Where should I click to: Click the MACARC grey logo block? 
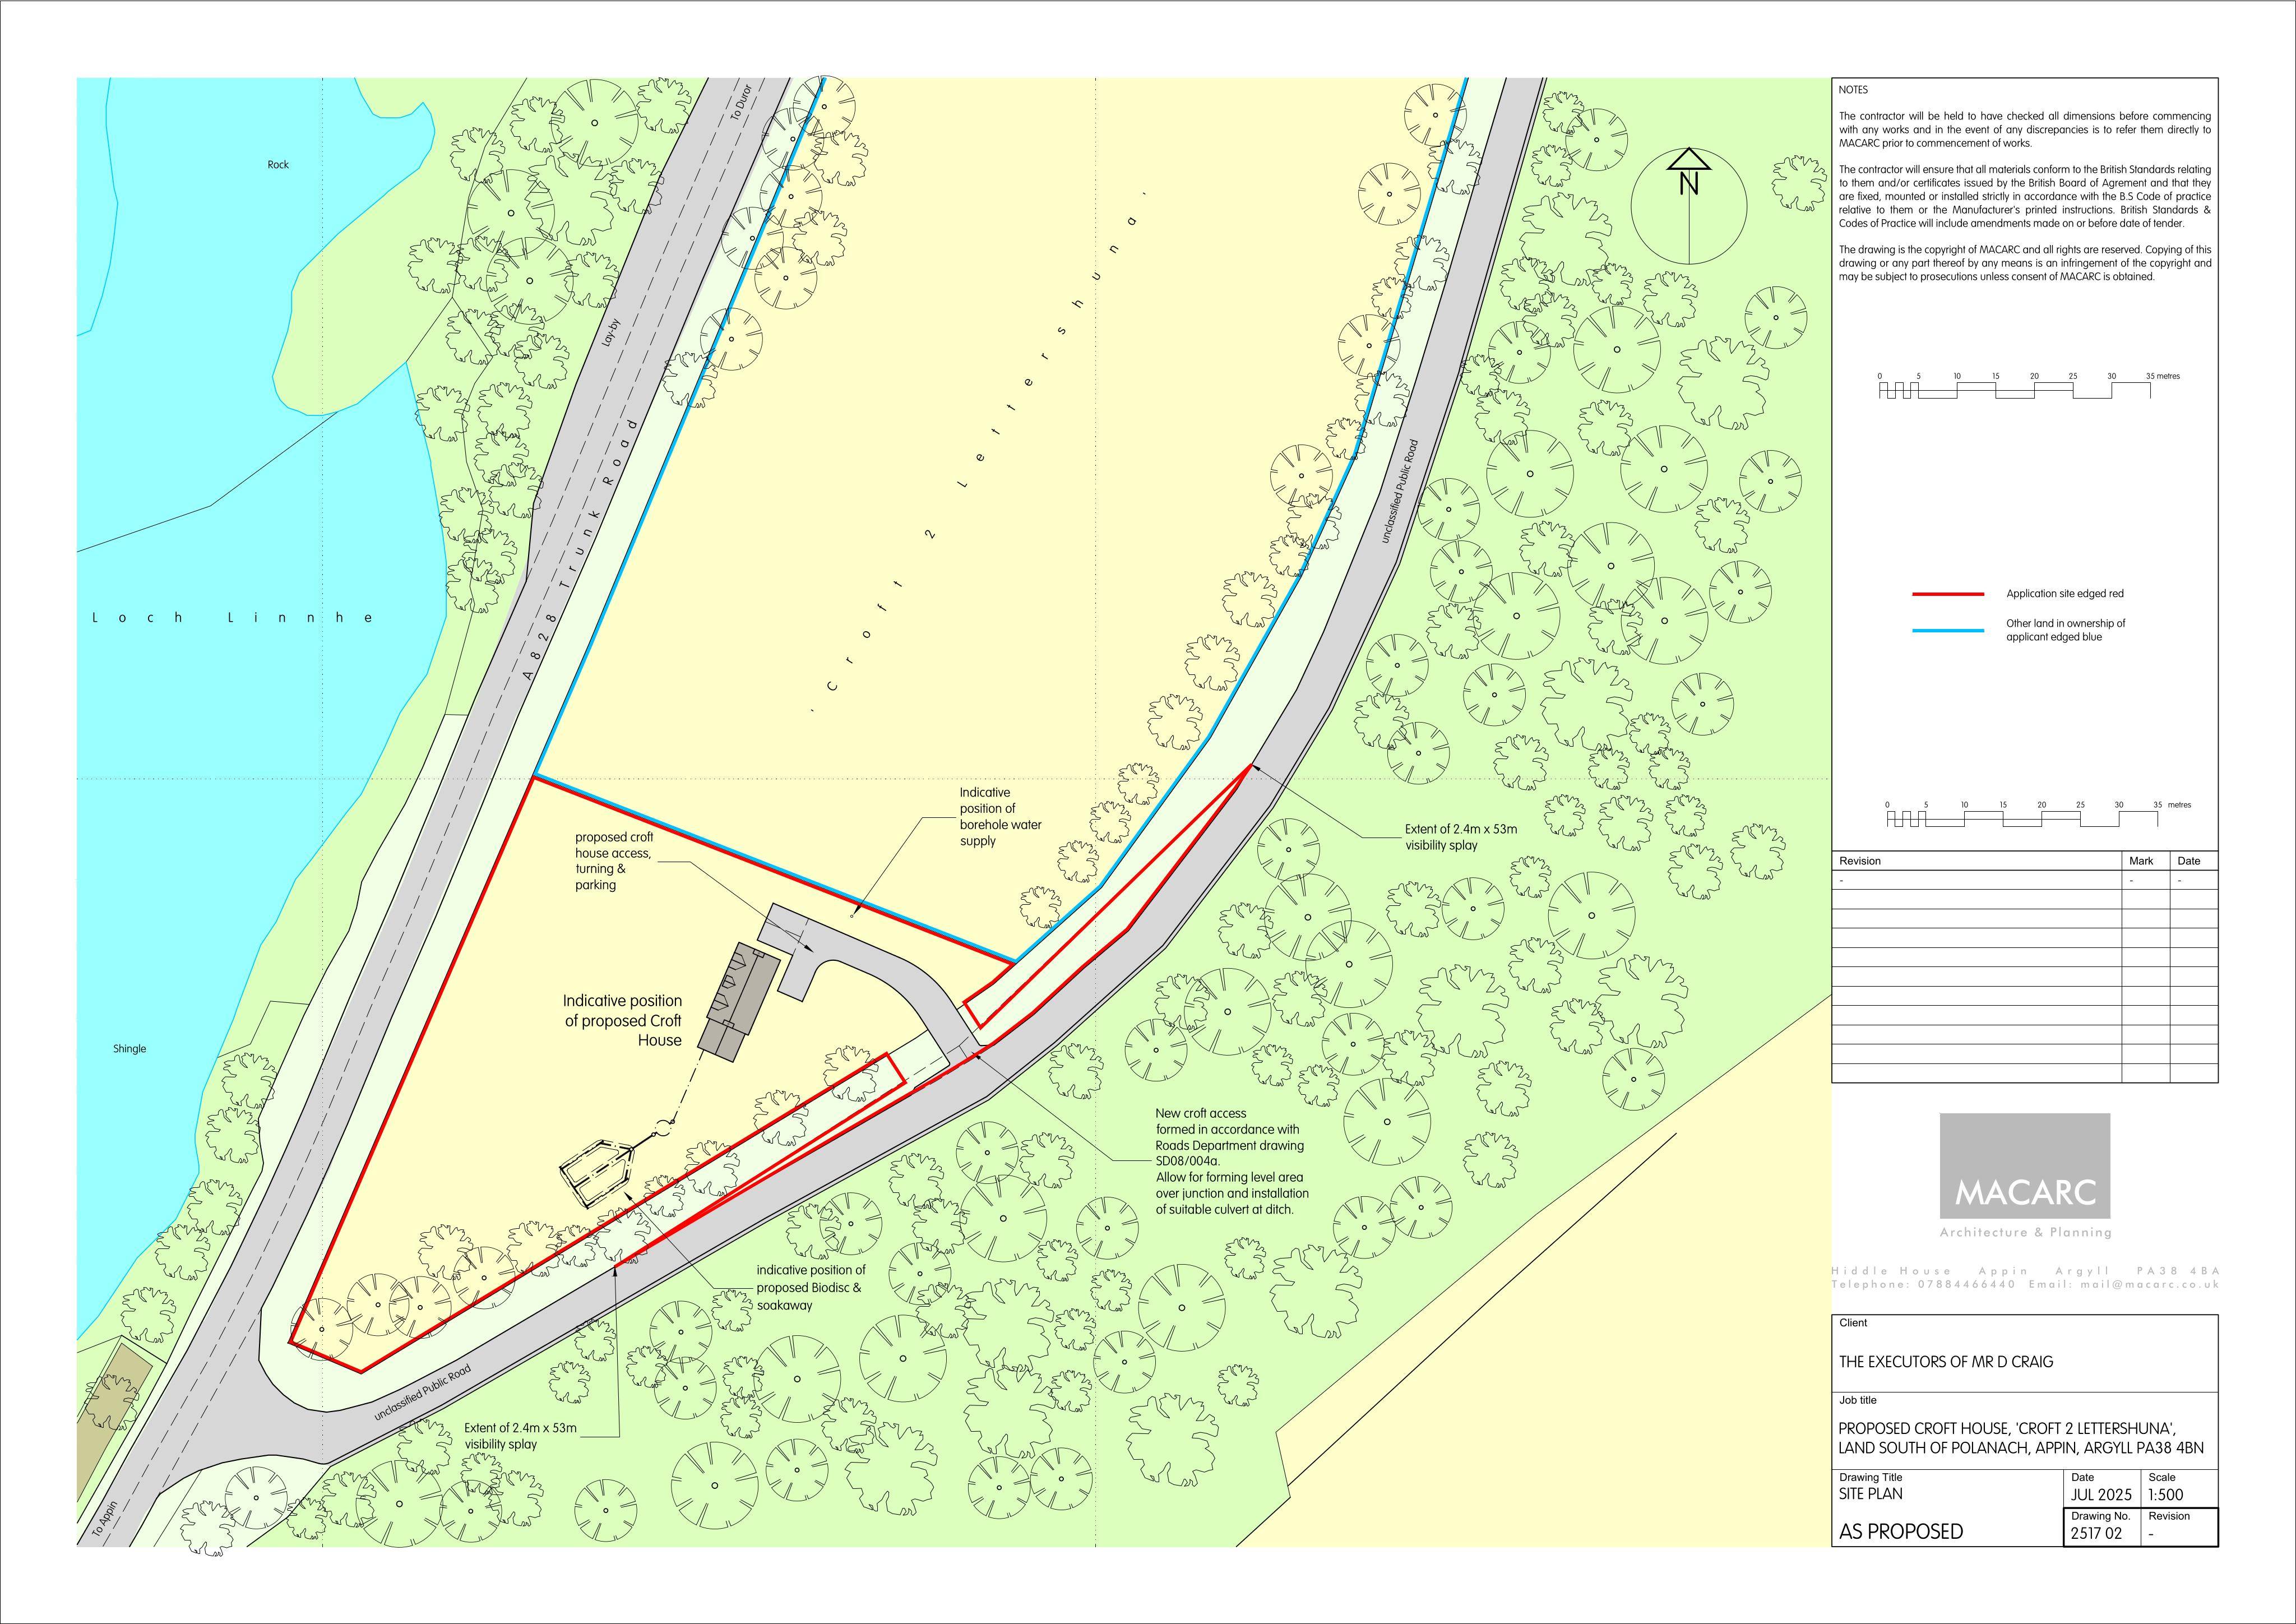[2025, 1166]
